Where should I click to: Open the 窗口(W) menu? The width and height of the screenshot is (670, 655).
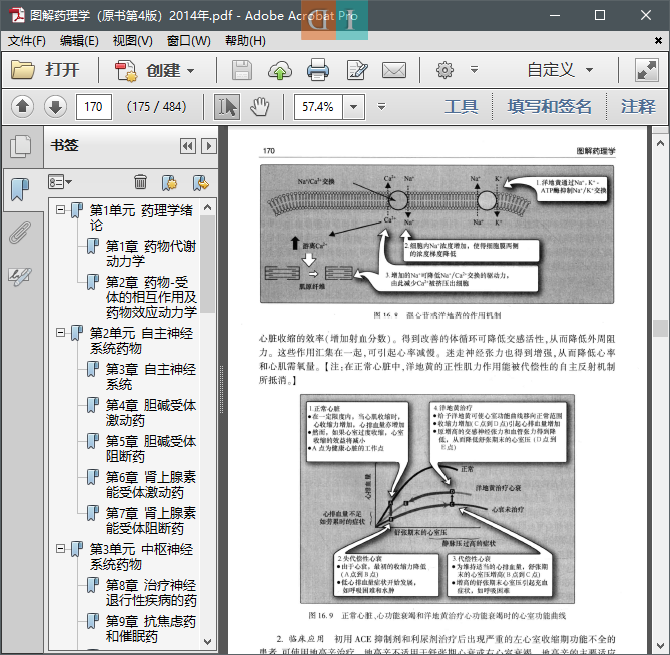pos(188,41)
